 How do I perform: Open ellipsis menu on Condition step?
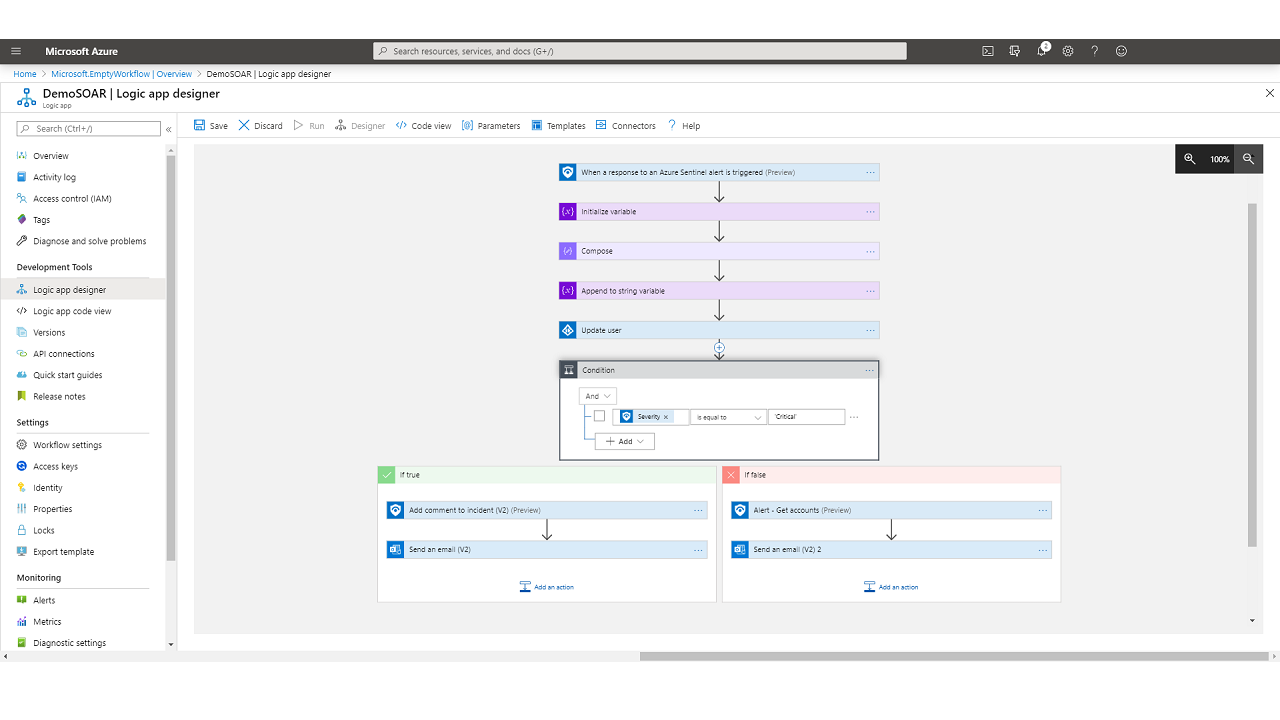[869, 370]
